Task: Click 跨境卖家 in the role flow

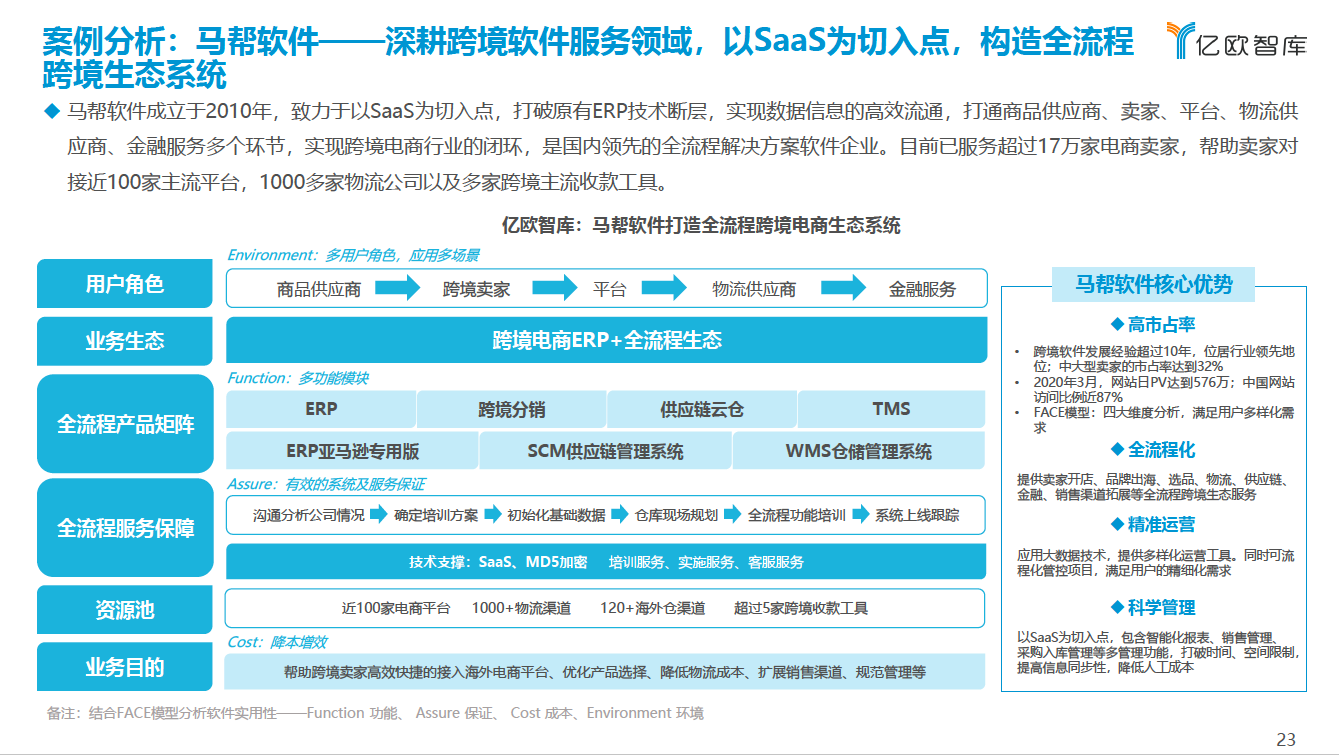Action: pyautogui.click(x=476, y=289)
